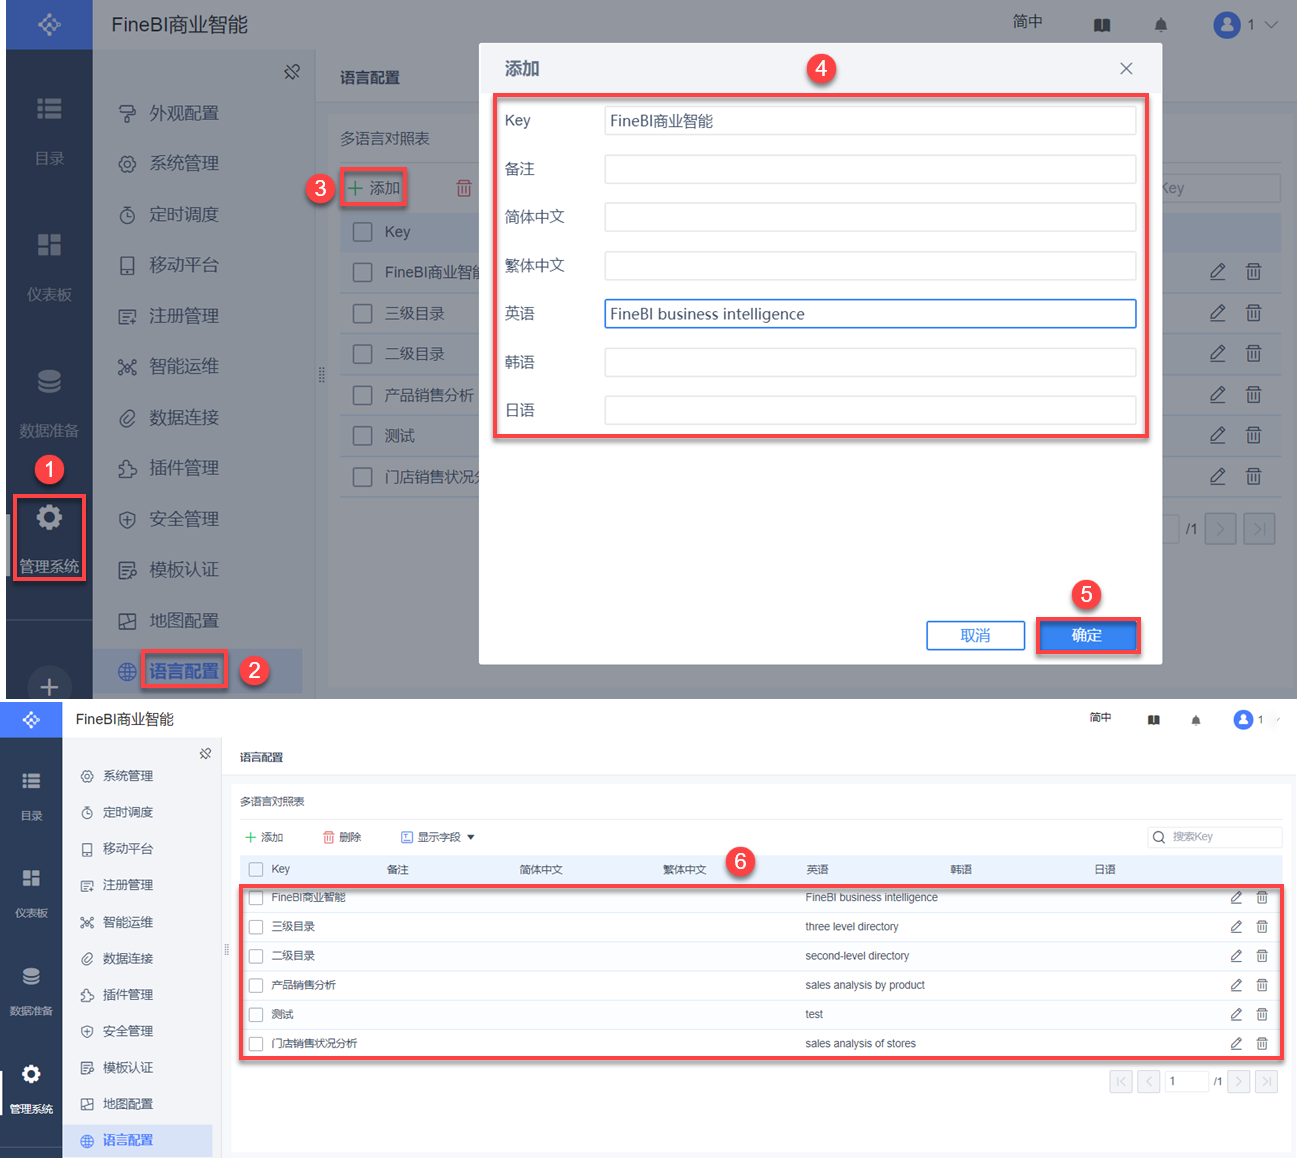Tick checkbox for row 'second-level directory'
The height and width of the screenshot is (1158, 1297).
pos(256,956)
